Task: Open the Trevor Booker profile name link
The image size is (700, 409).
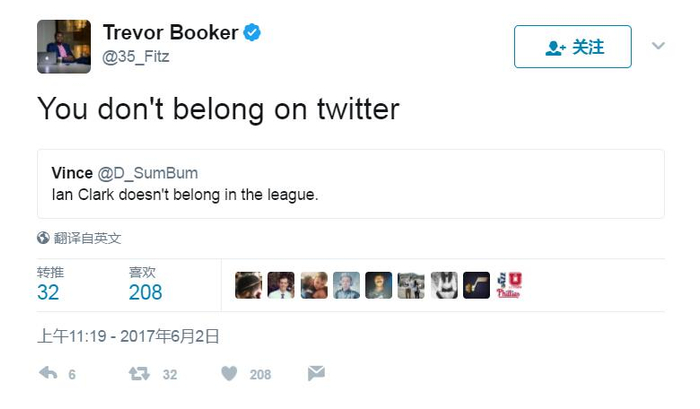Action: [170, 33]
